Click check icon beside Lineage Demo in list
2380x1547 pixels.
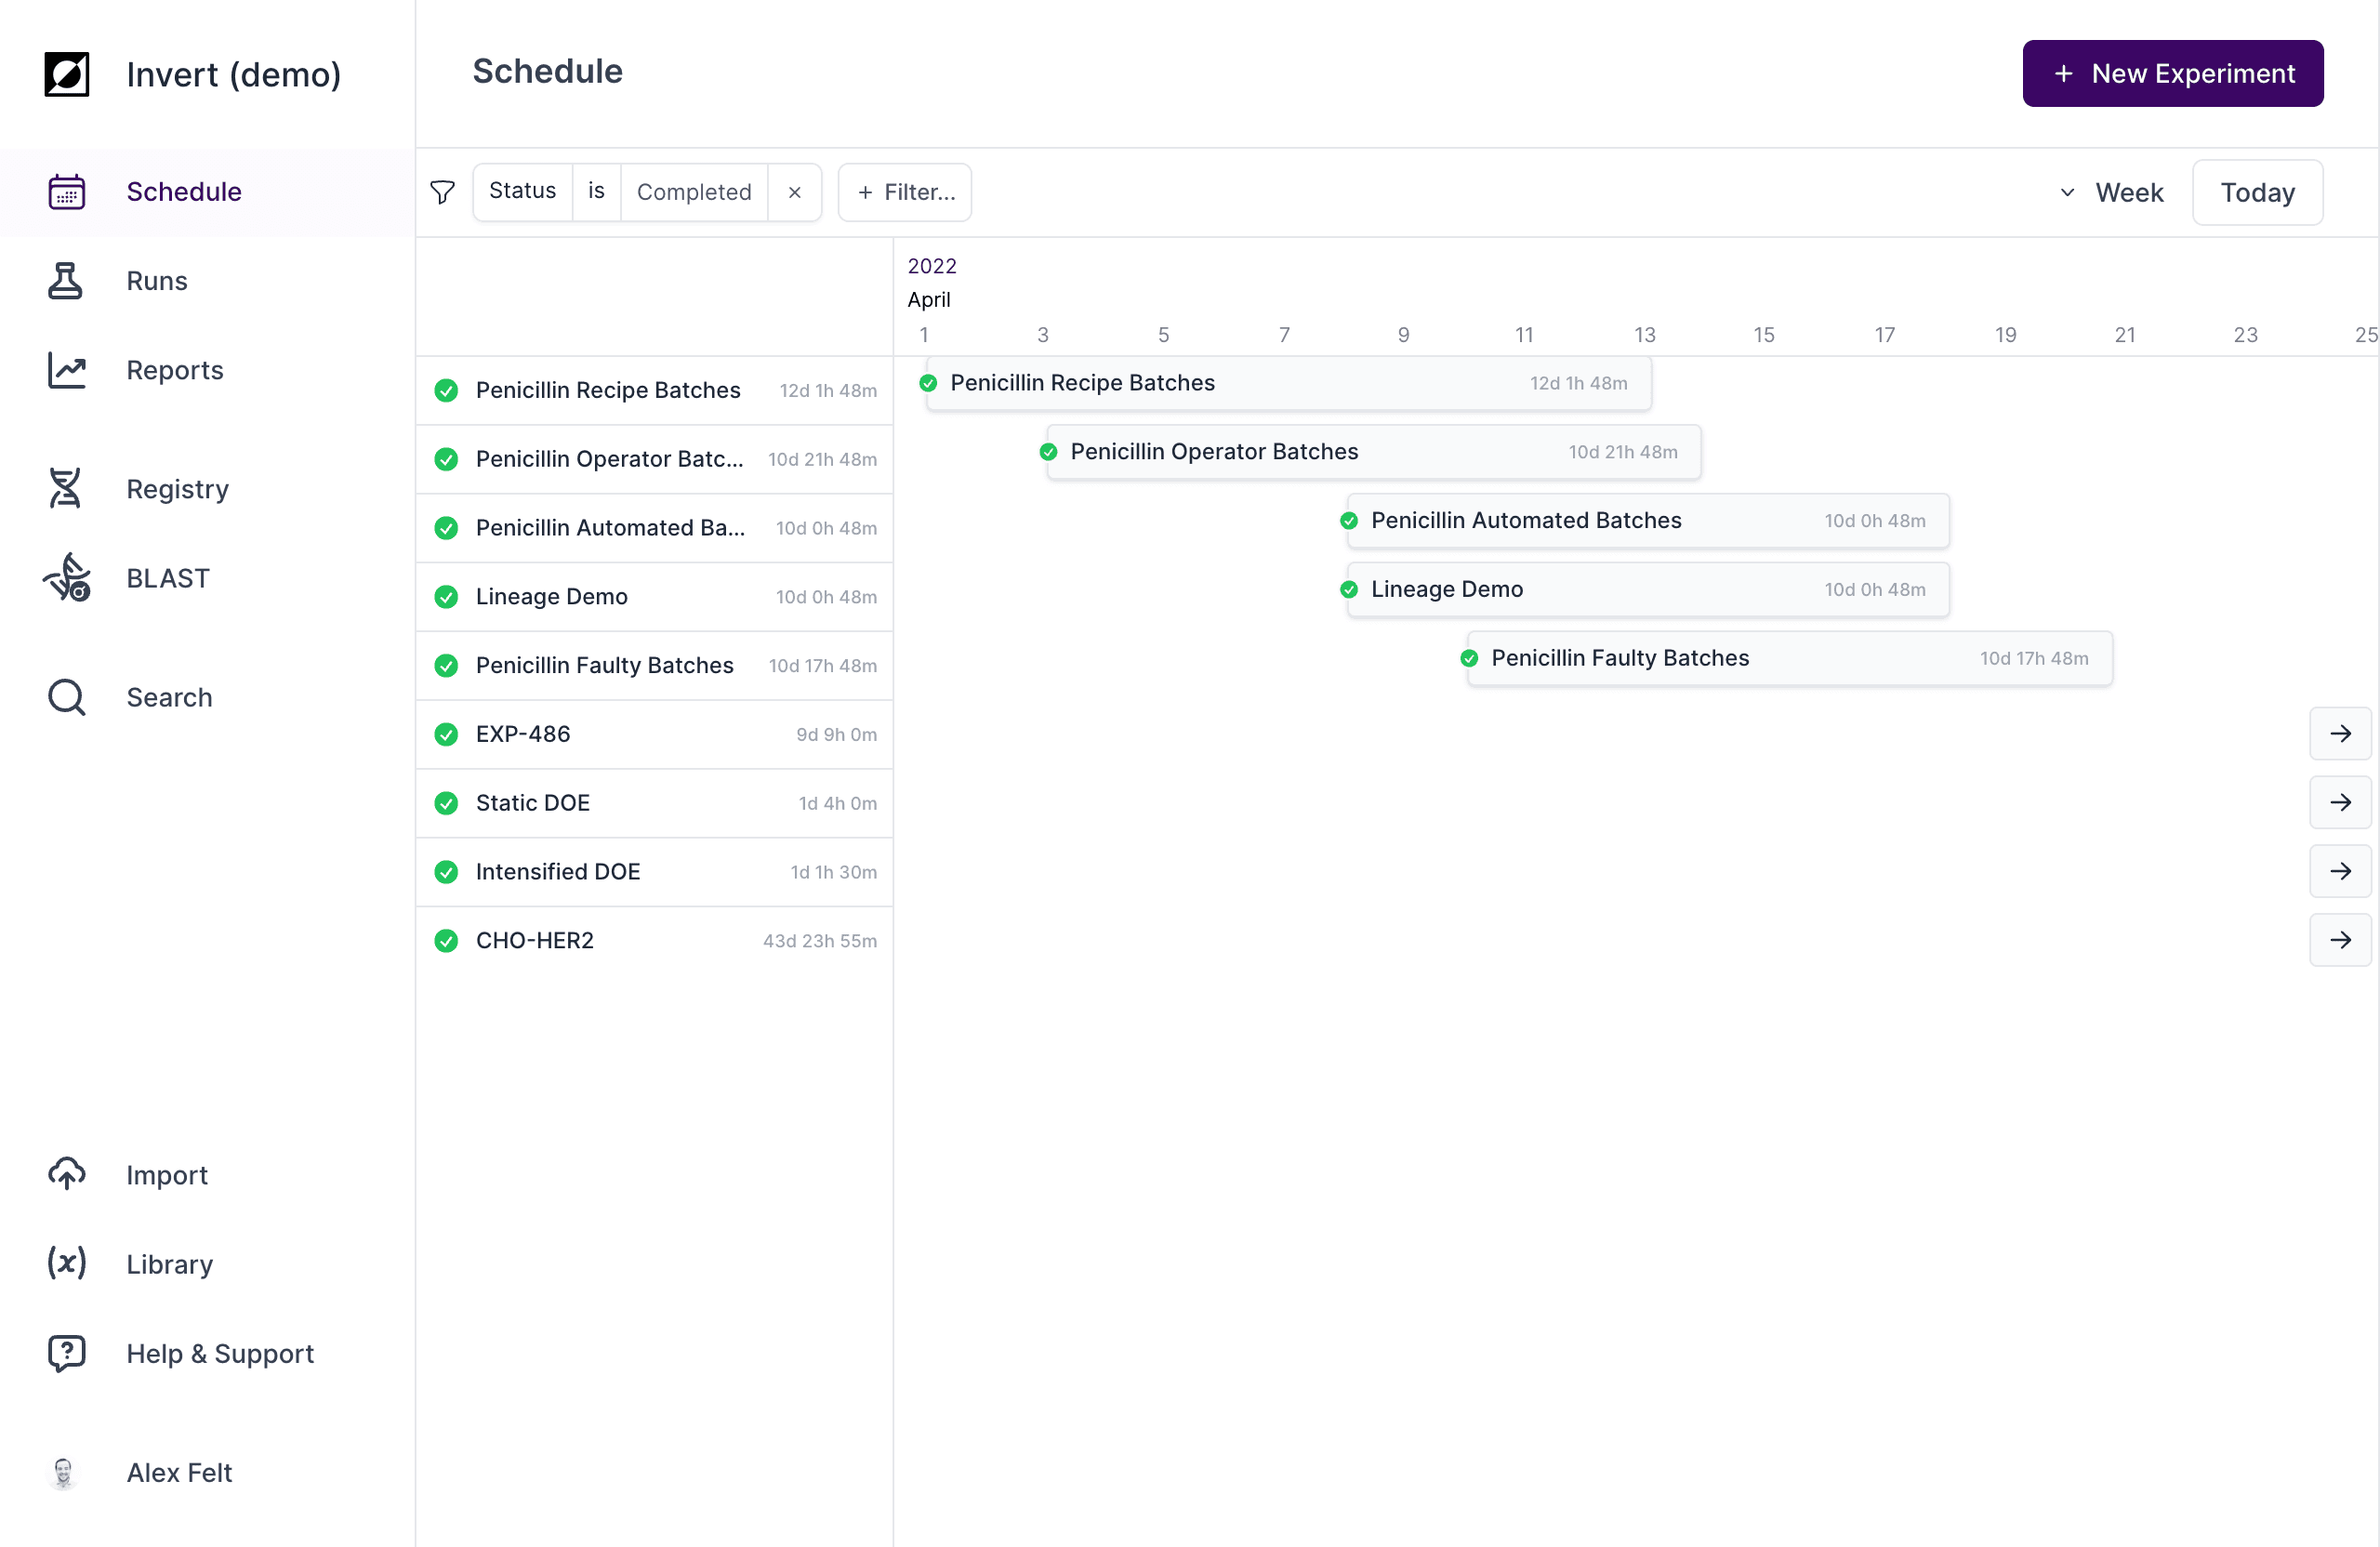tap(446, 597)
